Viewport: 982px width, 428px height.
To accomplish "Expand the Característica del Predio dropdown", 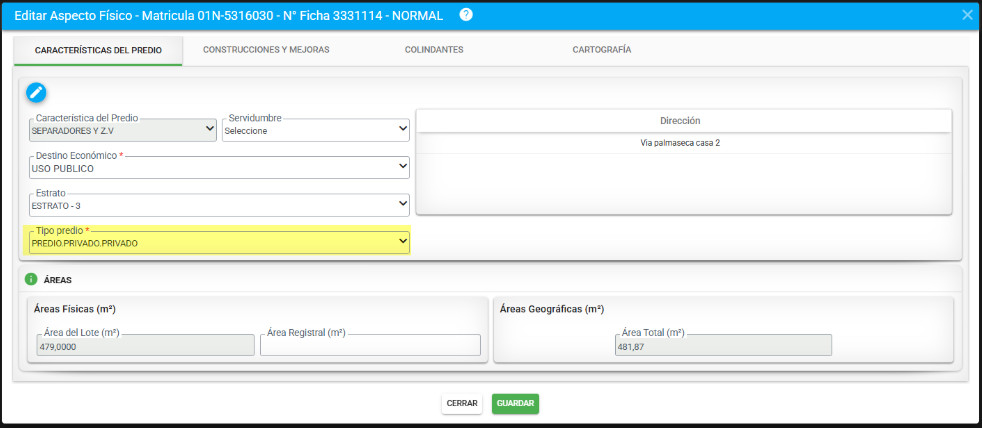I will [122, 129].
